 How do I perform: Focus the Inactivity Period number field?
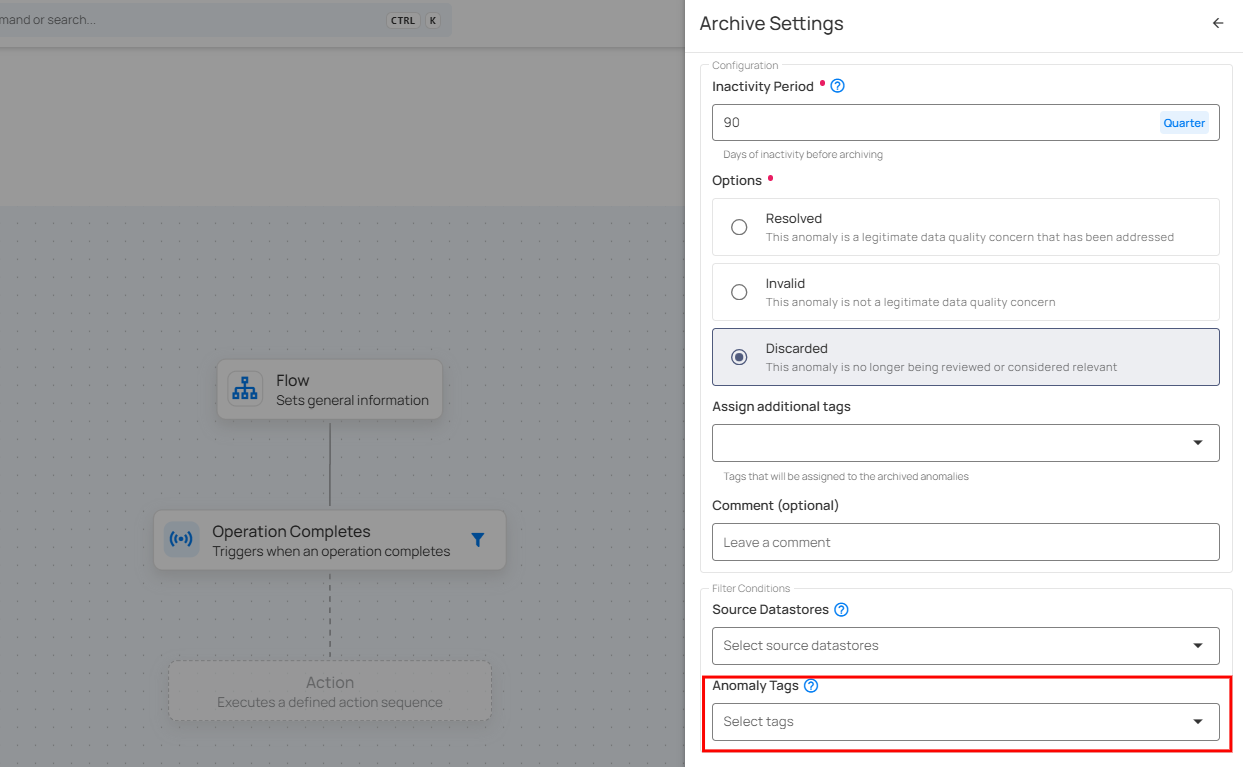pyautogui.click(x=930, y=123)
